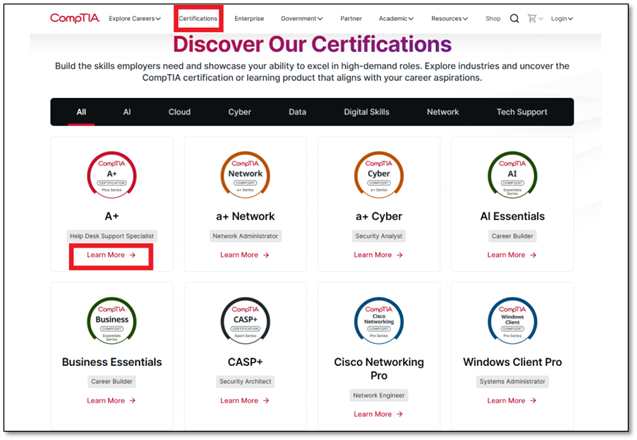This screenshot has width=637, height=440.
Task: Click the AI Essentials badge logo
Action: pos(512,175)
